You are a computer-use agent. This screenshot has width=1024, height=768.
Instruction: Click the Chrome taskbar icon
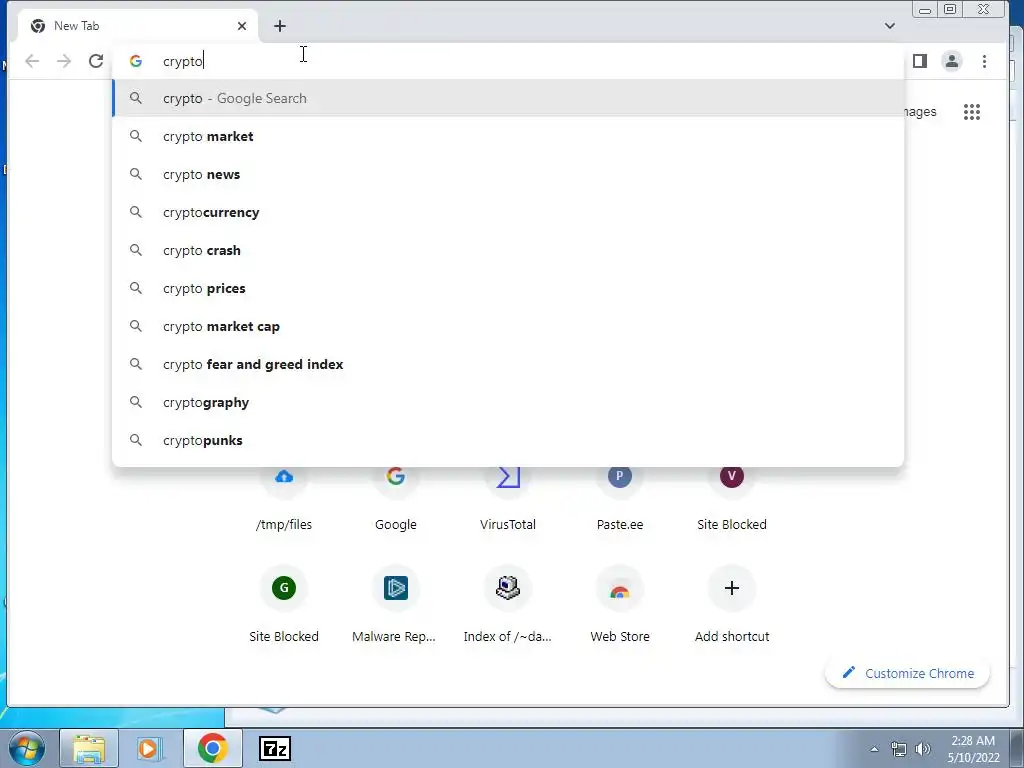212,748
